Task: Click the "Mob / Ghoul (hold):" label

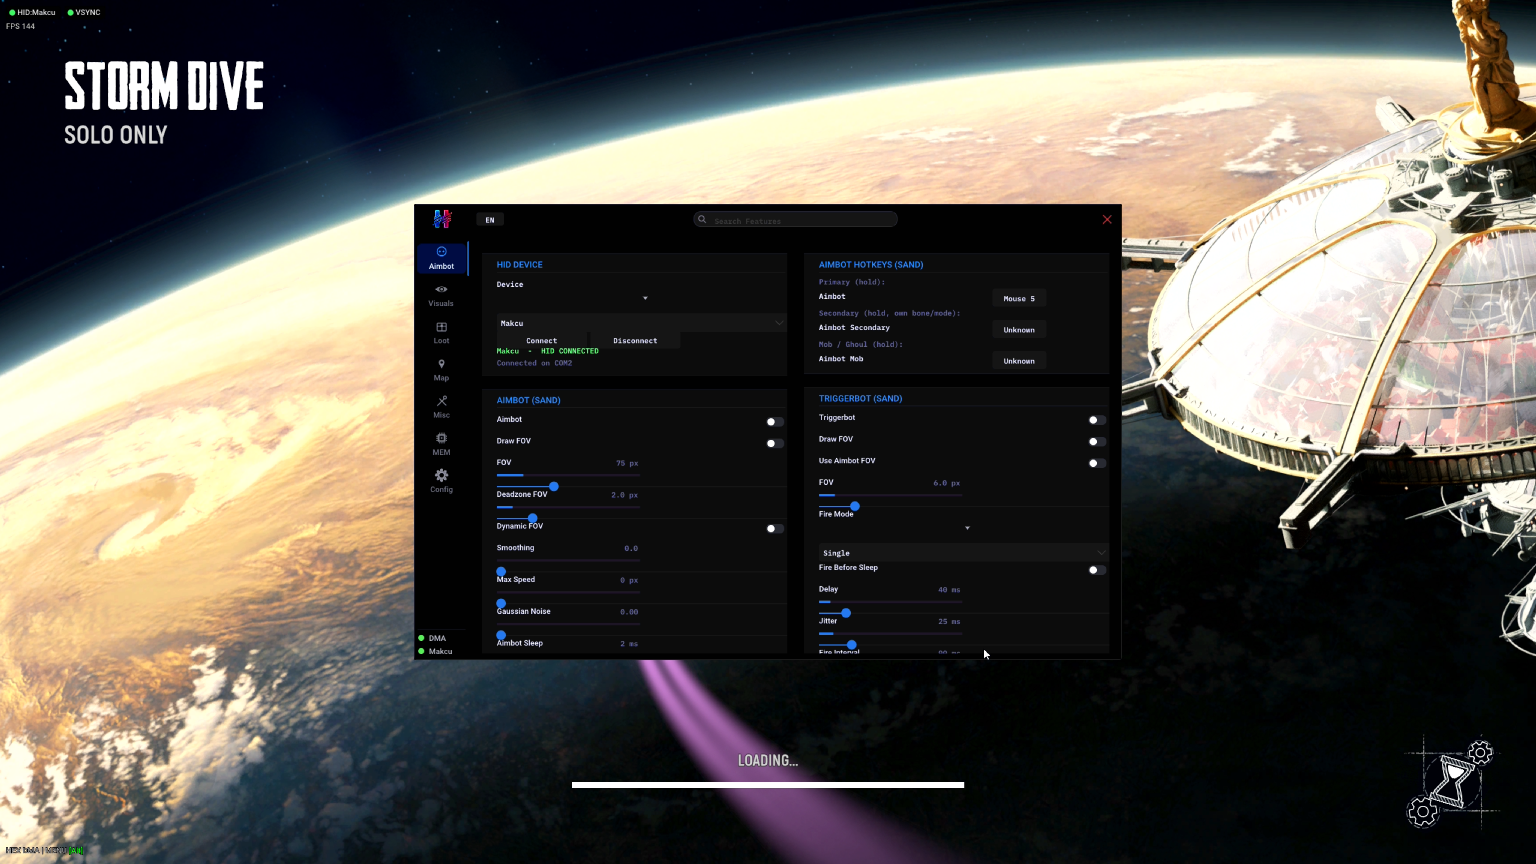Action: tap(861, 344)
